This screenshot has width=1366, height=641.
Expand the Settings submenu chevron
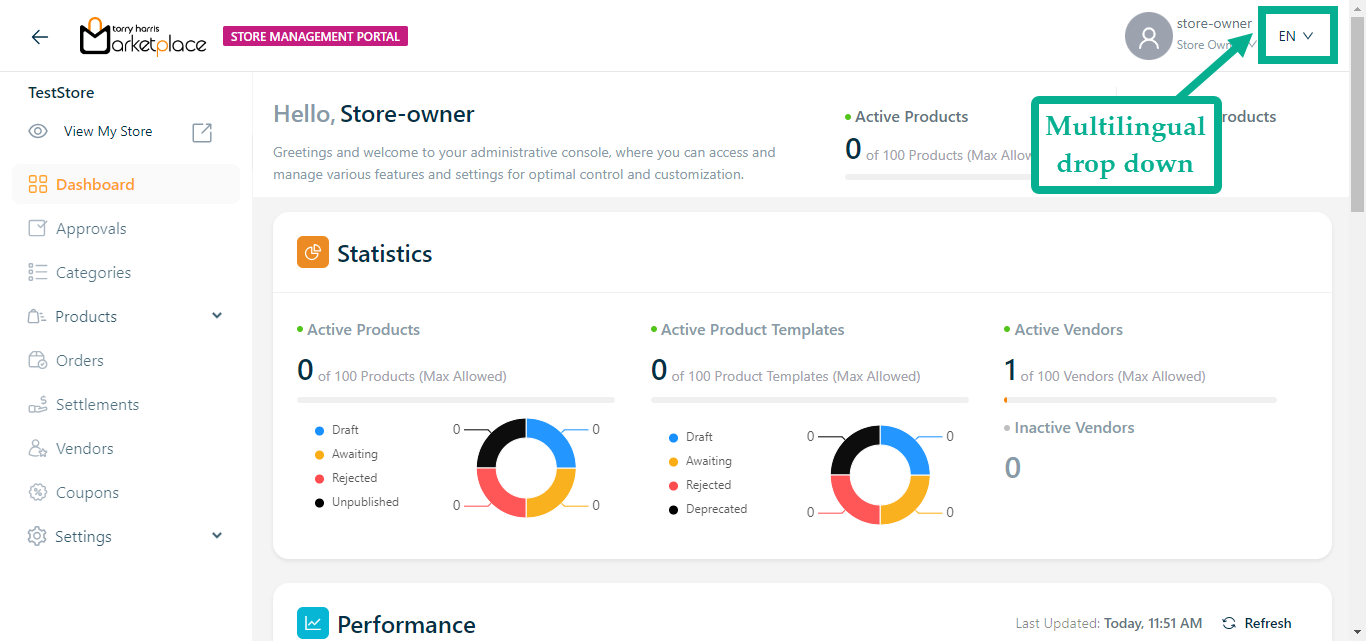click(x=217, y=536)
